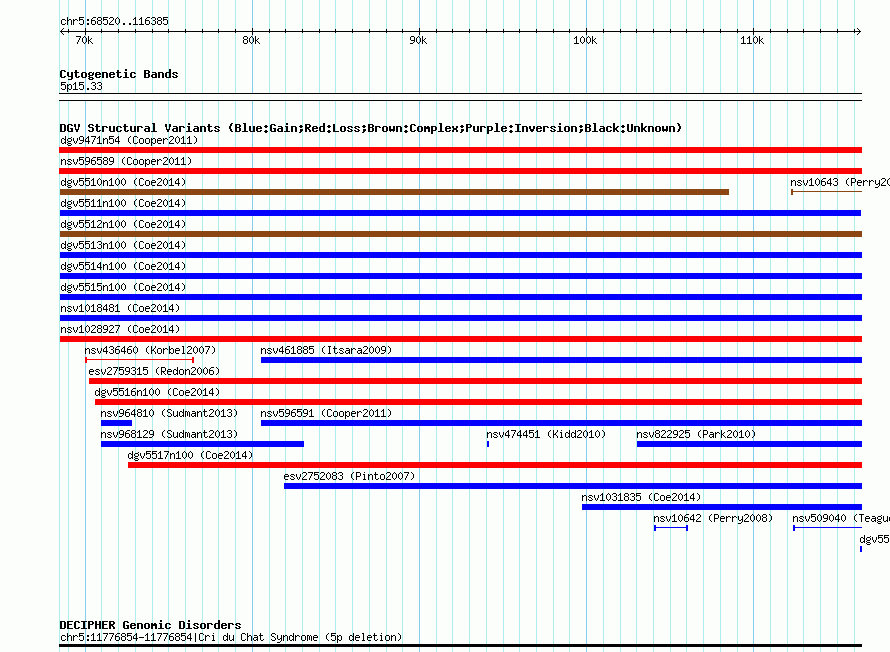Click the nsv436460 (Korbel2007) label
Image resolution: width=890 pixels, height=652 pixels.
(150, 351)
